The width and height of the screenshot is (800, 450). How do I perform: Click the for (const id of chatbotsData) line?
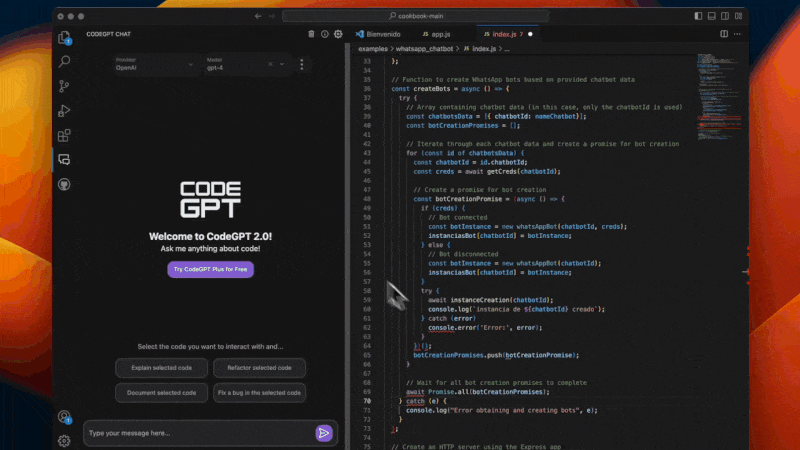465,153
